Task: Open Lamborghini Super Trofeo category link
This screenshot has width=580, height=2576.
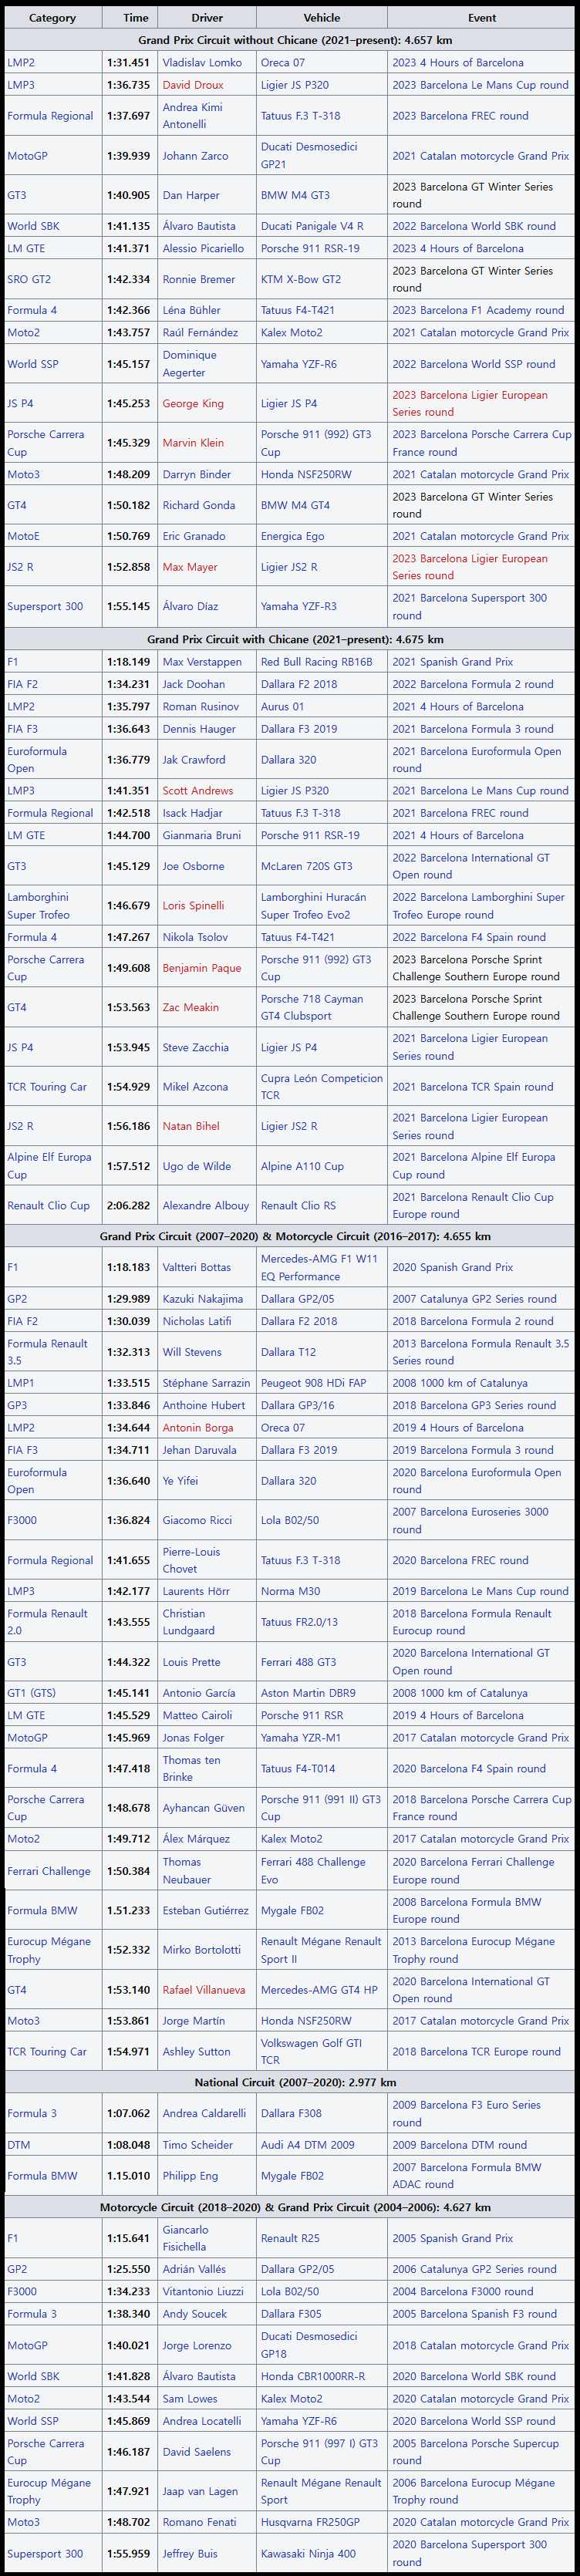Action: [39, 906]
